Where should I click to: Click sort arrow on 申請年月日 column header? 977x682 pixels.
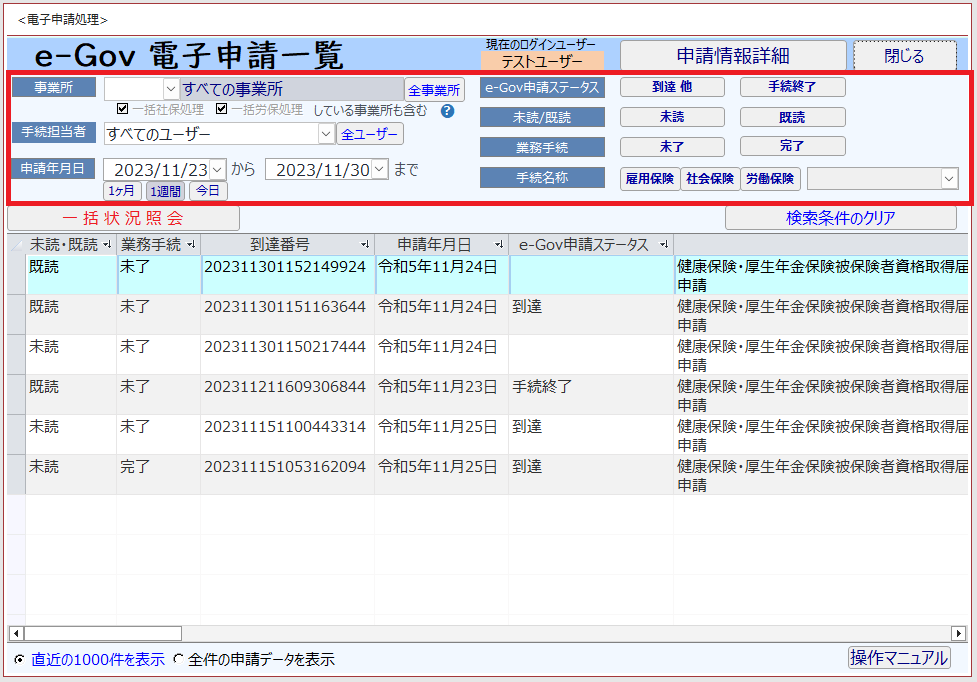pyautogui.click(x=498, y=245)
